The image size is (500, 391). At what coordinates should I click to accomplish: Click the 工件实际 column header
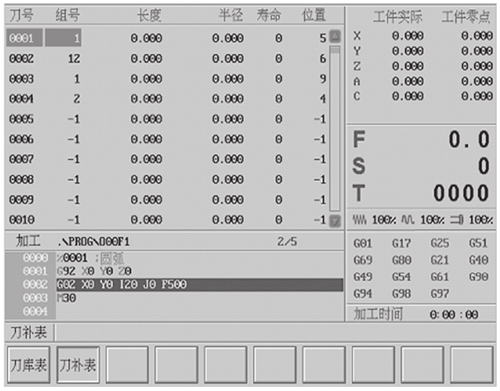coord(397,17)
